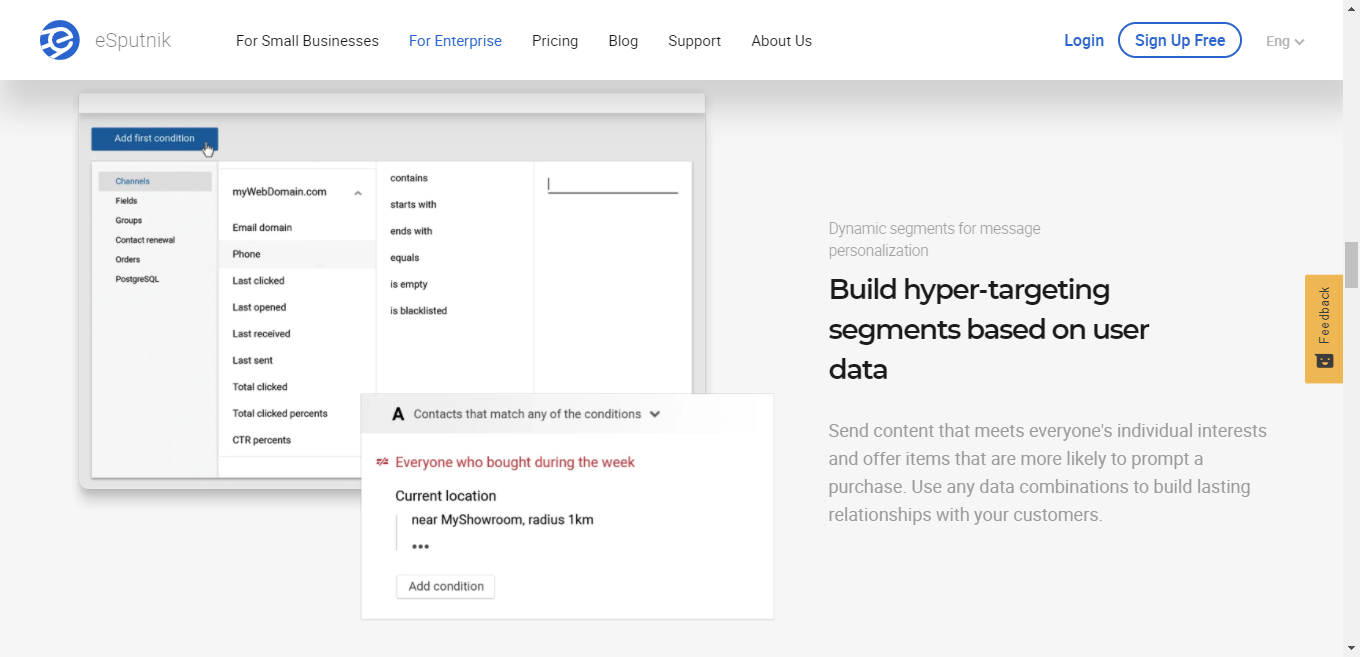This screenshot has height=657, width=1360.
Task: Open the Blog link
Action: [x=623, y=41]
